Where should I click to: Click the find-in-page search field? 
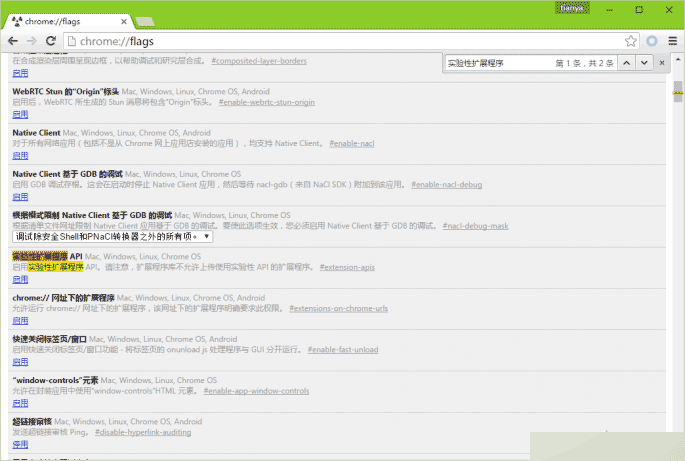coord(498,63)
